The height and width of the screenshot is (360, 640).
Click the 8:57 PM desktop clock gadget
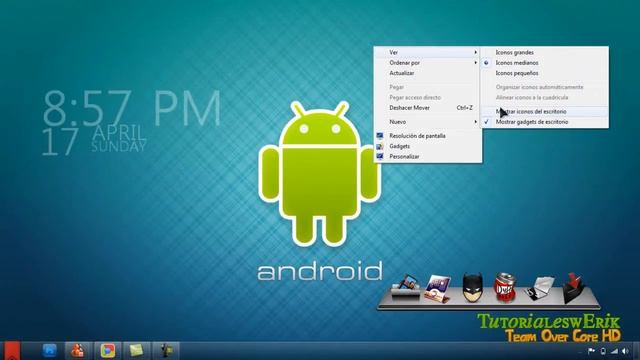pos(132,108)
